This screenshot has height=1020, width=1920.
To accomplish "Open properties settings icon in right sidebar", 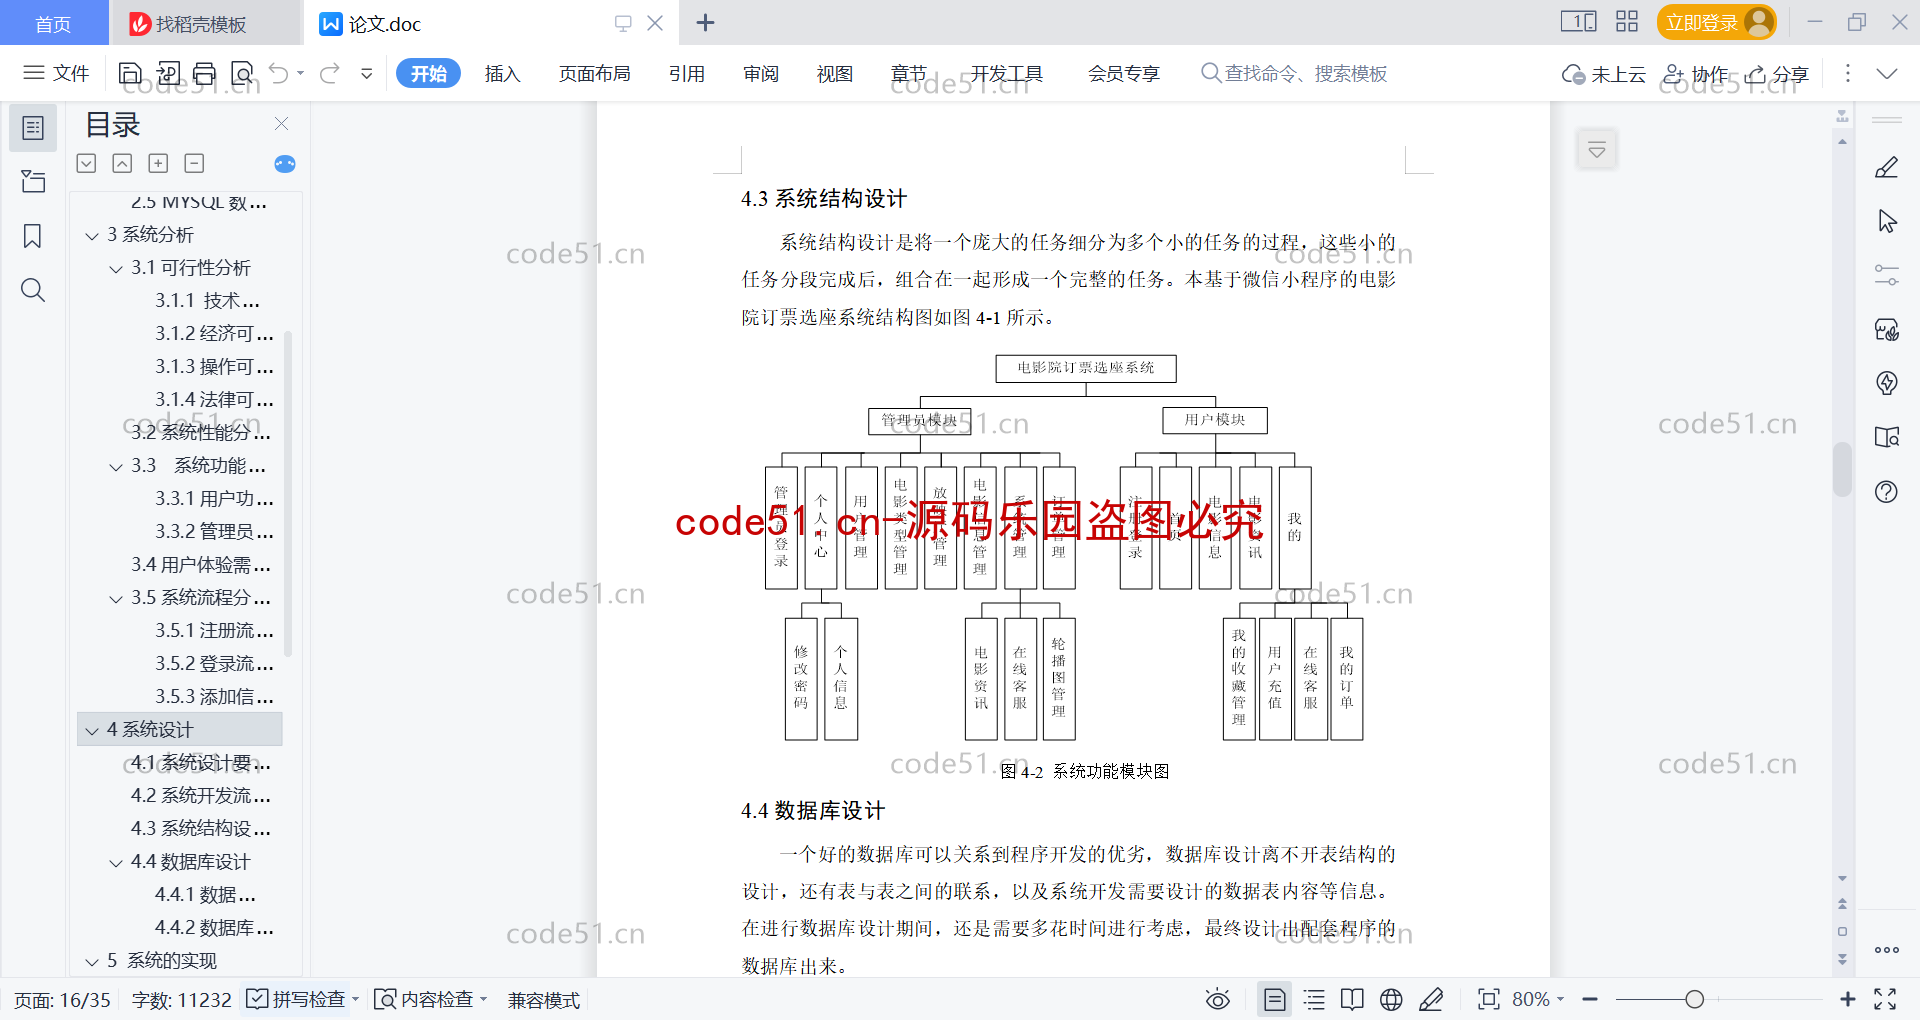I will click(1887, 275).
